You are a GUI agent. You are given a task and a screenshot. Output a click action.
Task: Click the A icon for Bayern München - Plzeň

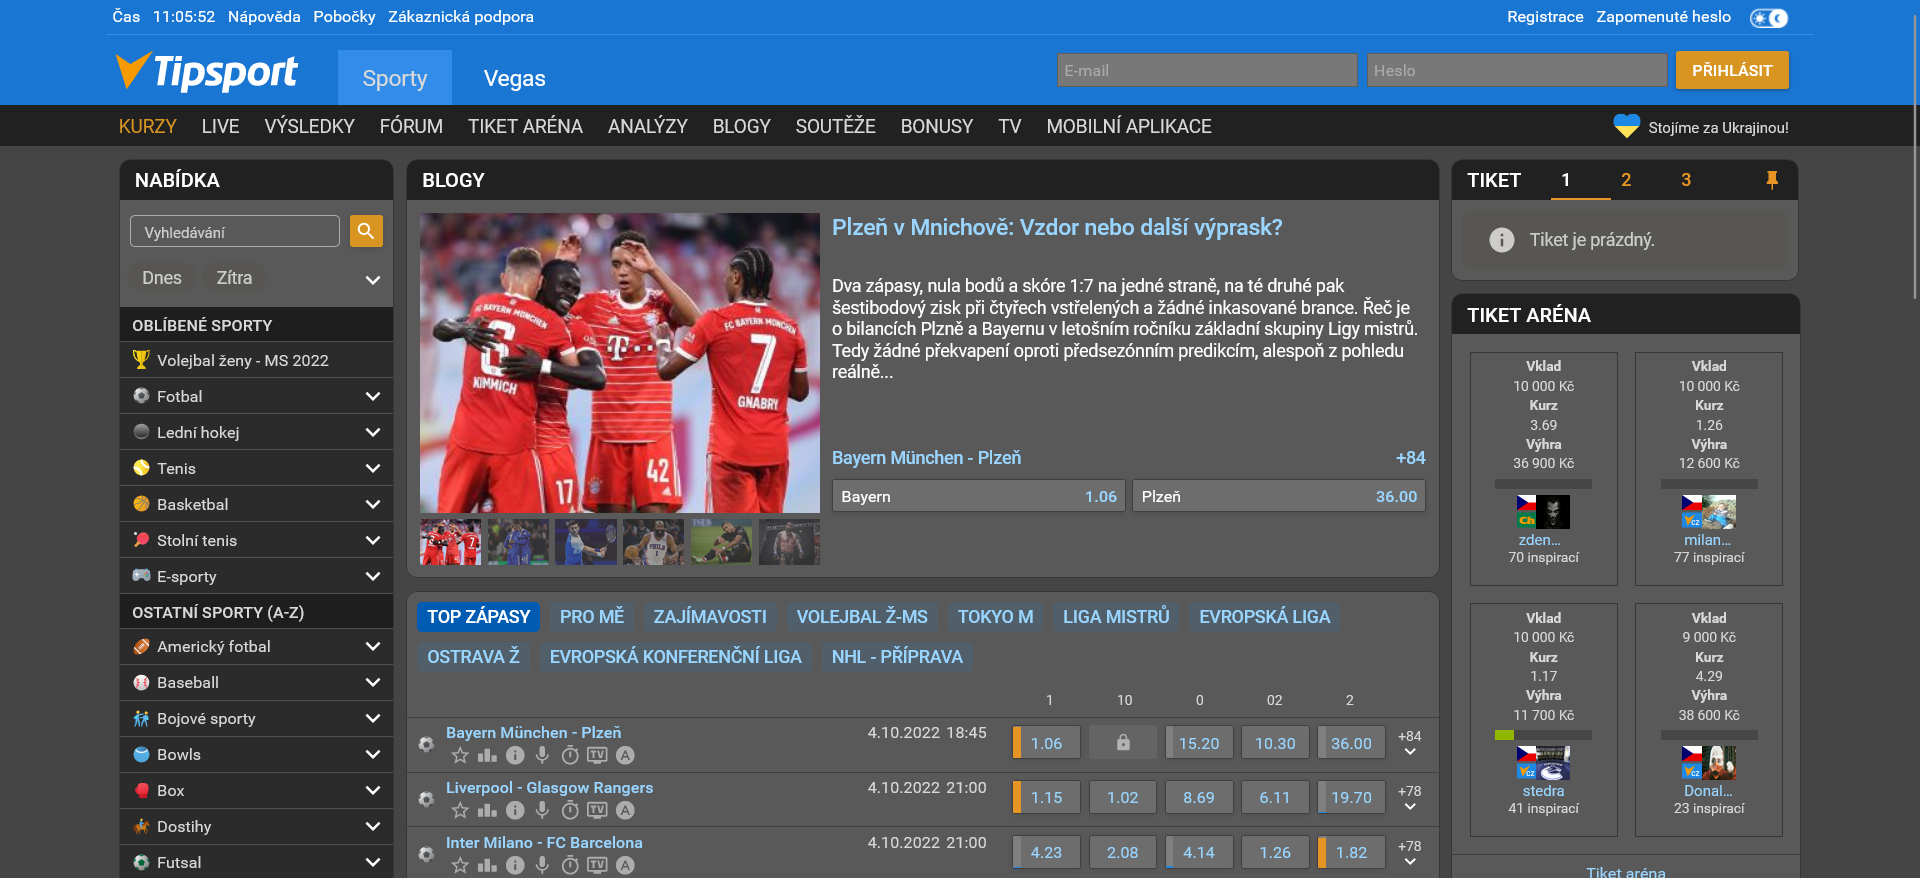point(625,755)
